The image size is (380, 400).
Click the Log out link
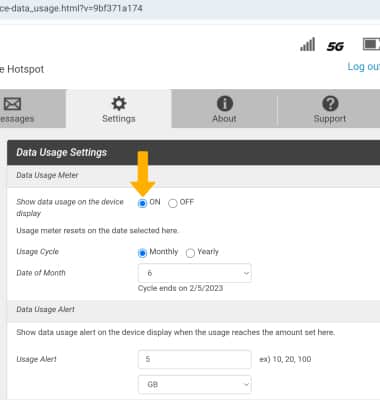(x=364, y=67)
